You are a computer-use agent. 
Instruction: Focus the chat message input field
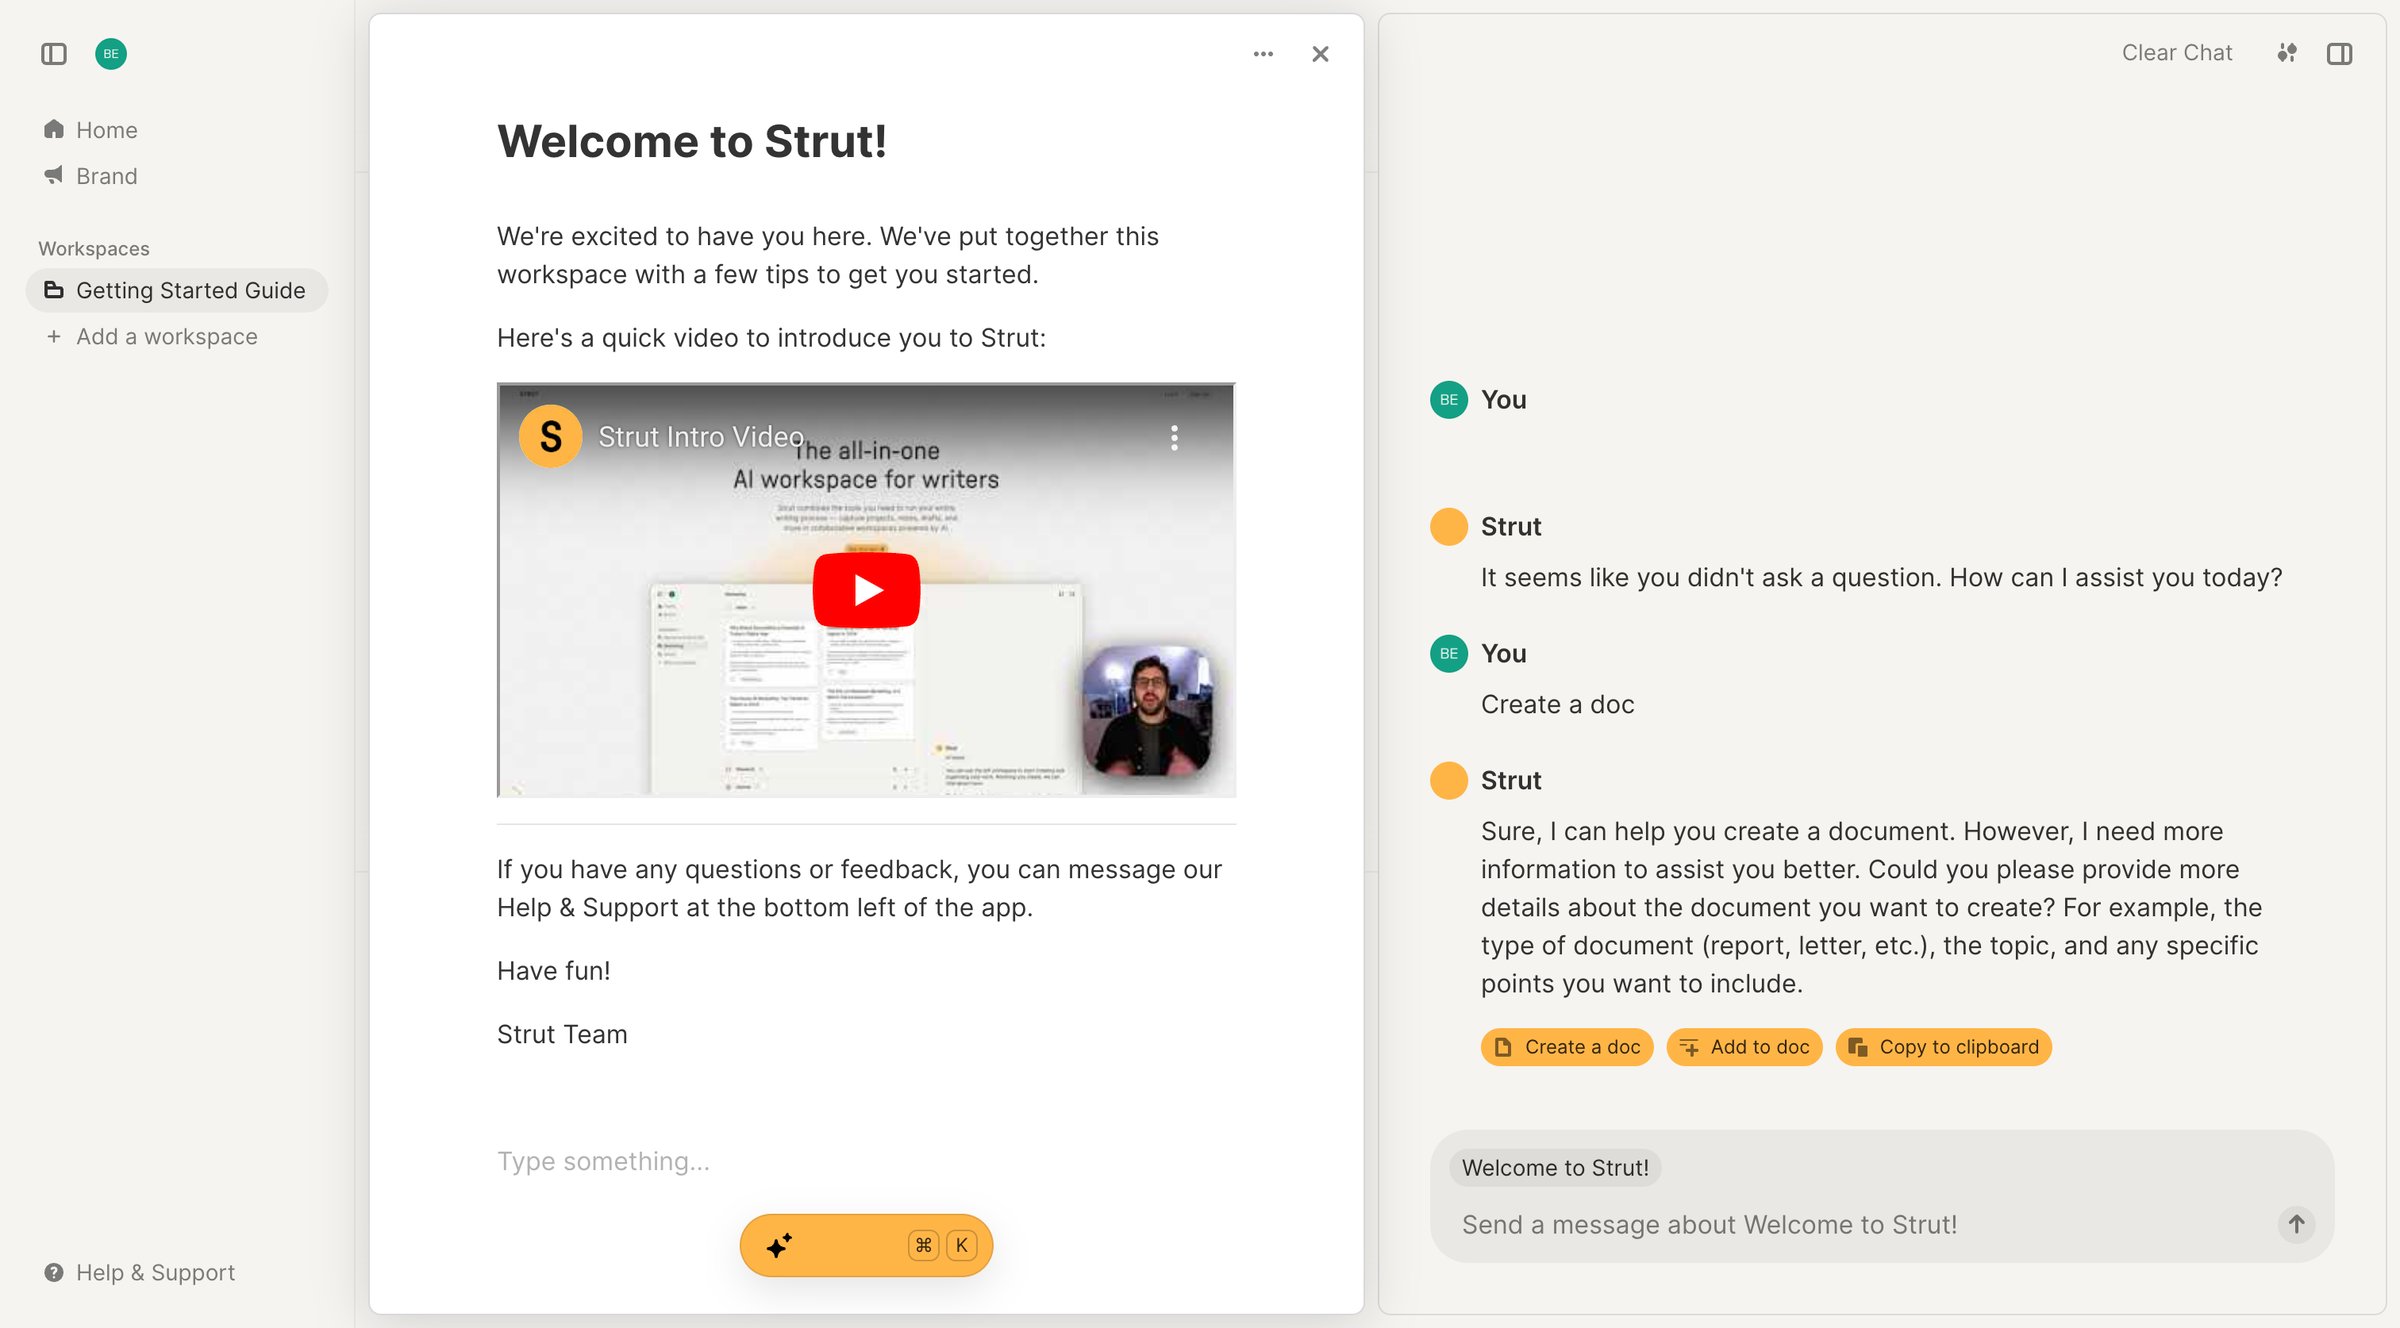[x=1860, y=1225]
